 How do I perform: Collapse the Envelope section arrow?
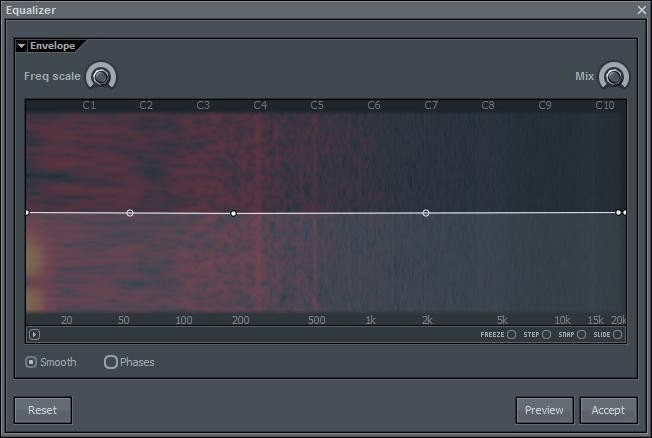(x=22, y=46)
